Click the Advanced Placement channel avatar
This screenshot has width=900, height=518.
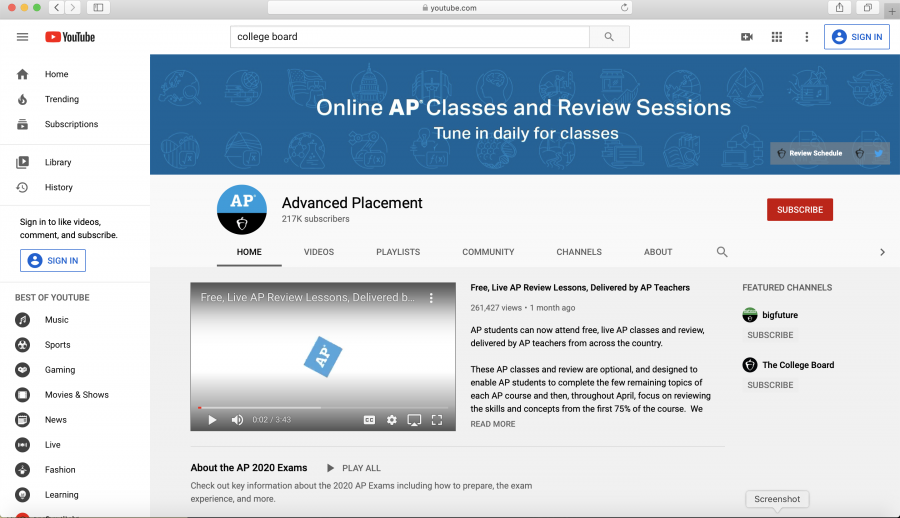tap(242, 210)
